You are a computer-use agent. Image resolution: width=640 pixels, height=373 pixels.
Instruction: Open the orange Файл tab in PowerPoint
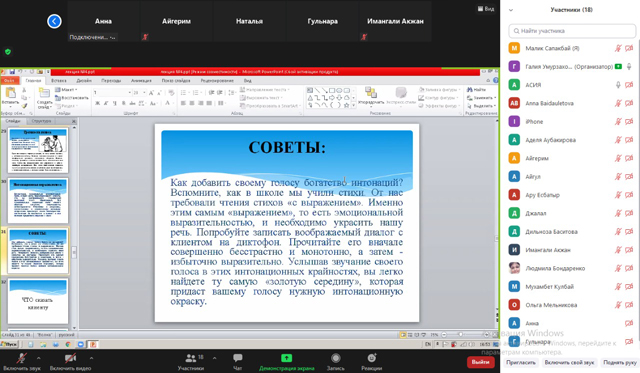click(9, 80)
